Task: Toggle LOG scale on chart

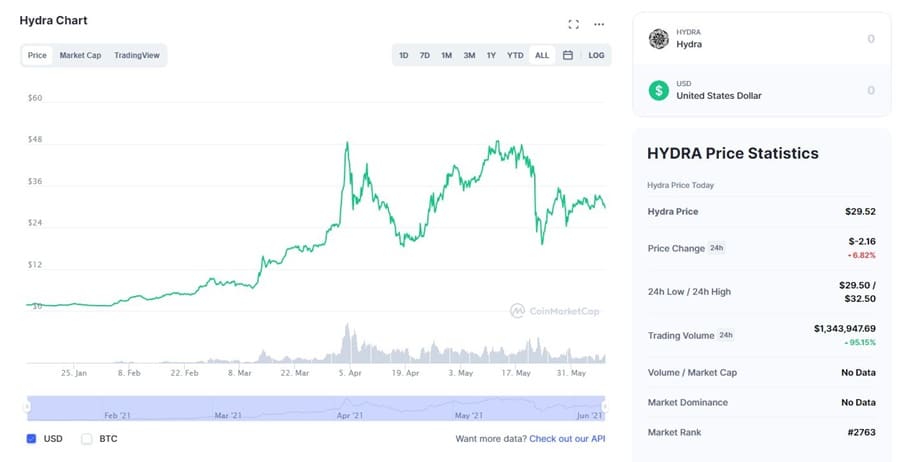Action: coord(596,55)
